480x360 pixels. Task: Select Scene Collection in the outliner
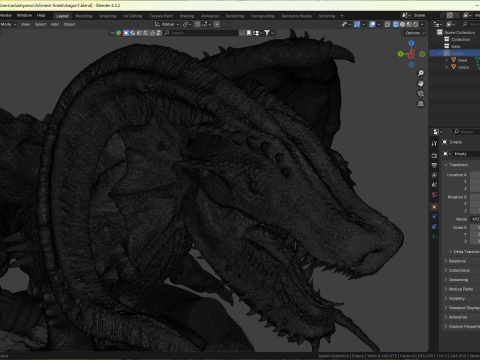point(460,32)
